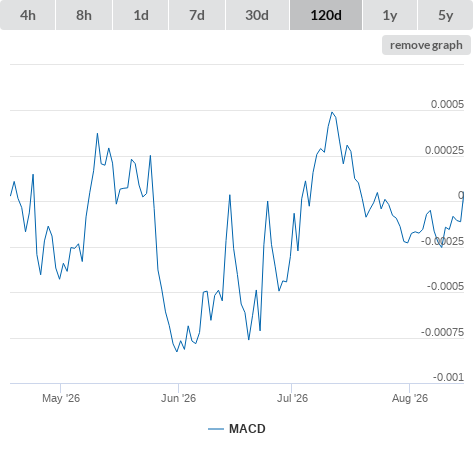Open the 7d time range

[x=197, y=15]
